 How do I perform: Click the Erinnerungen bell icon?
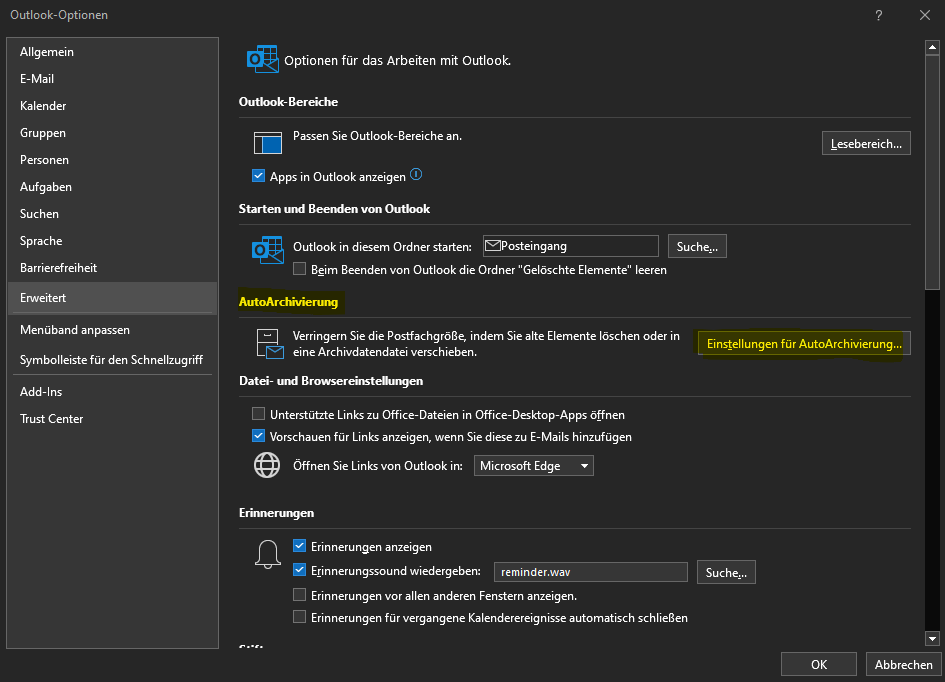click(268, 553)
